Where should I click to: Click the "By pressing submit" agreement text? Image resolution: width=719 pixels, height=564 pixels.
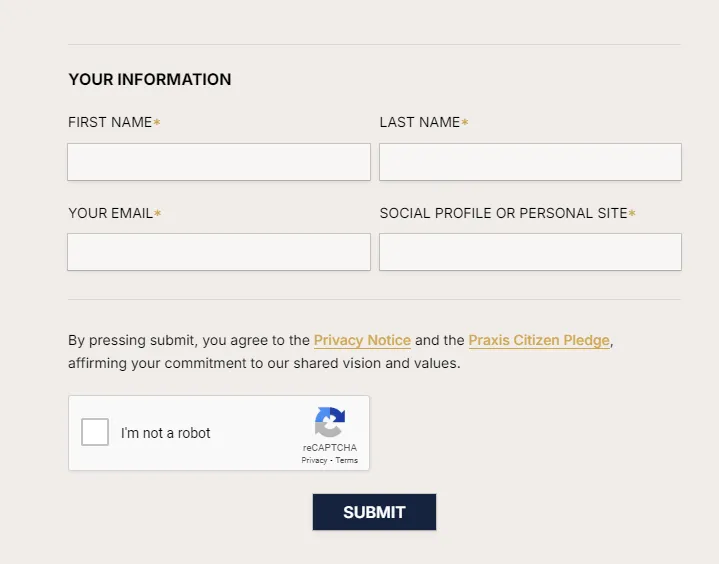click(x=190, y=341)
